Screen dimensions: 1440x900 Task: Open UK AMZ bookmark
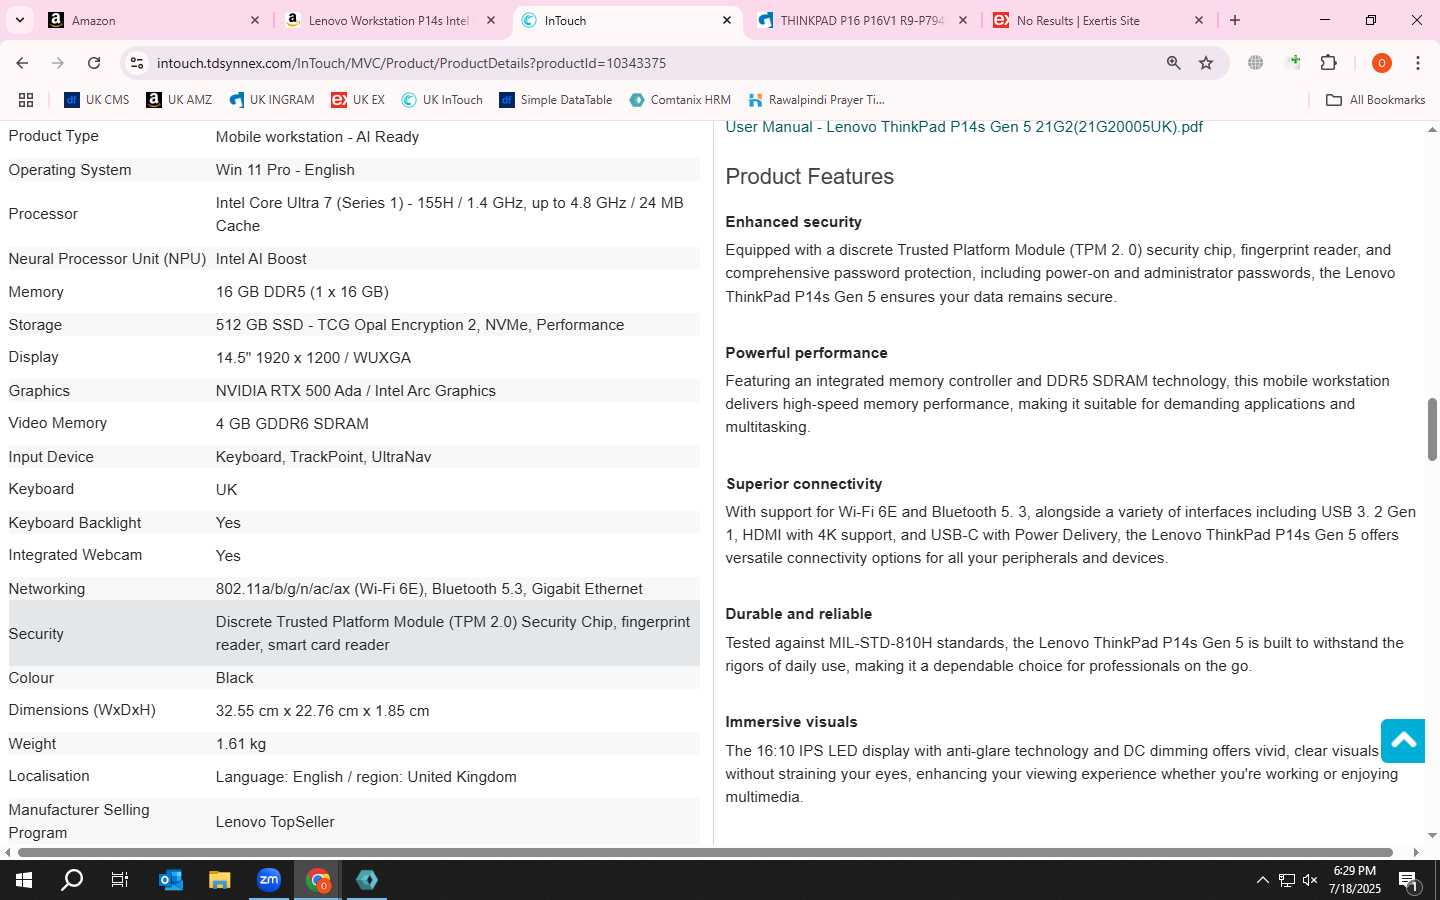[179, 100]
